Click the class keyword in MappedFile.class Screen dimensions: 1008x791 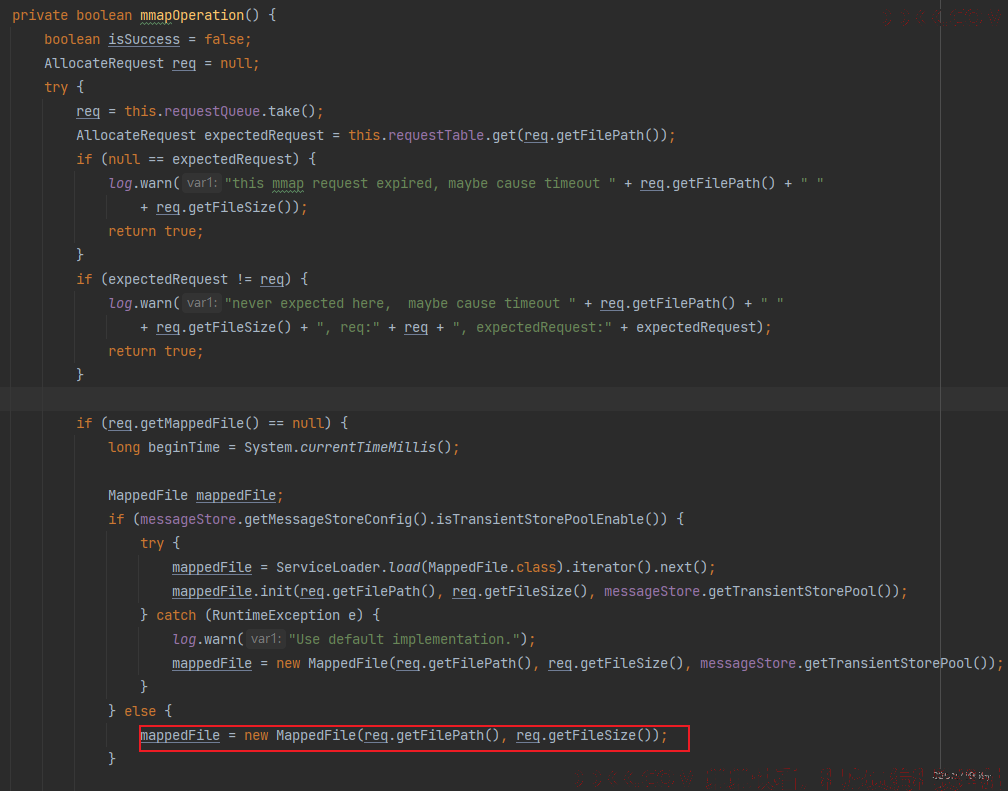click(x=536, y=567)
